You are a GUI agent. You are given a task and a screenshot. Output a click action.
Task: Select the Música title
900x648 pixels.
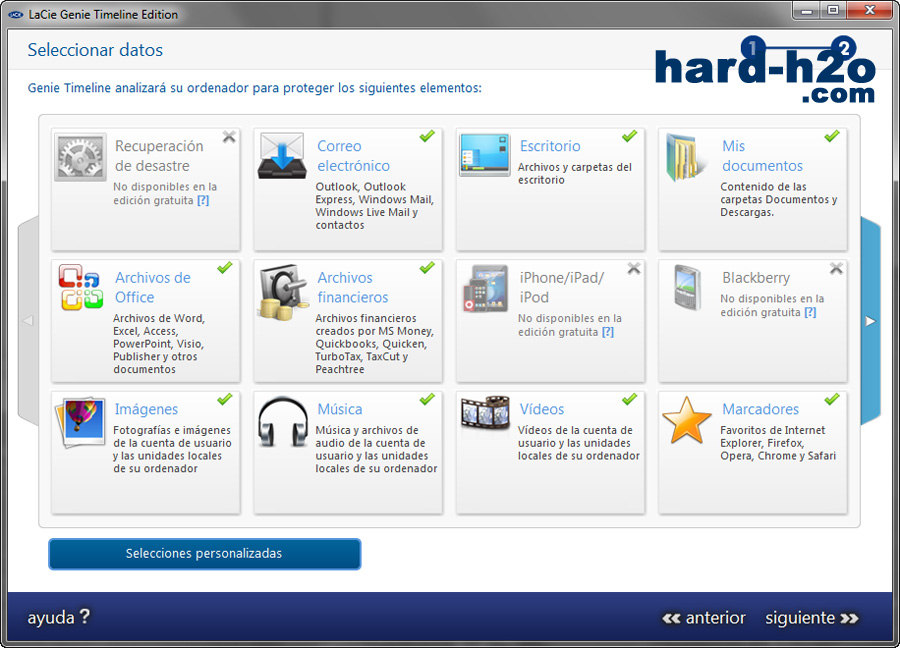click(x=340, y=409)
